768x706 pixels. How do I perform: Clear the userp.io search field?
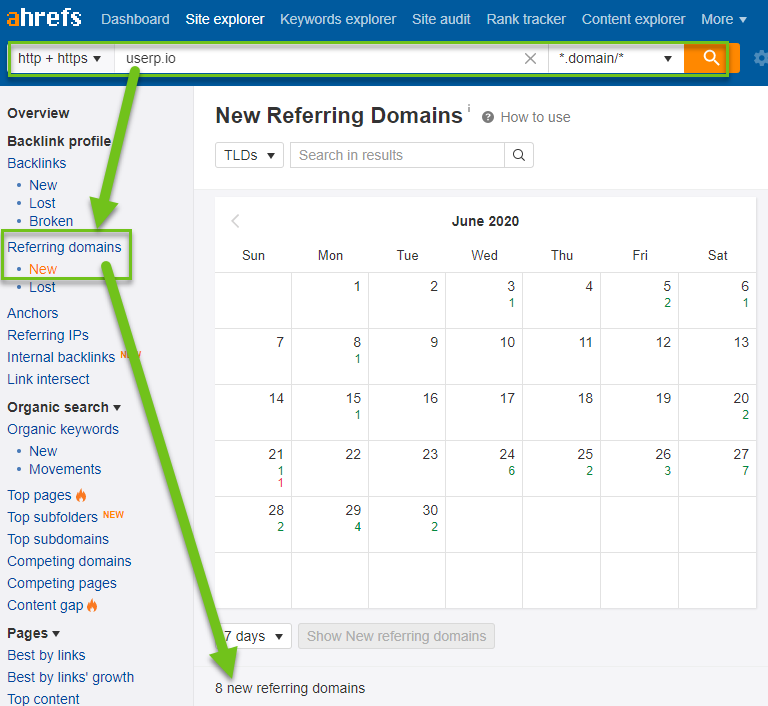pyautogui.click(x=531, y=59)
